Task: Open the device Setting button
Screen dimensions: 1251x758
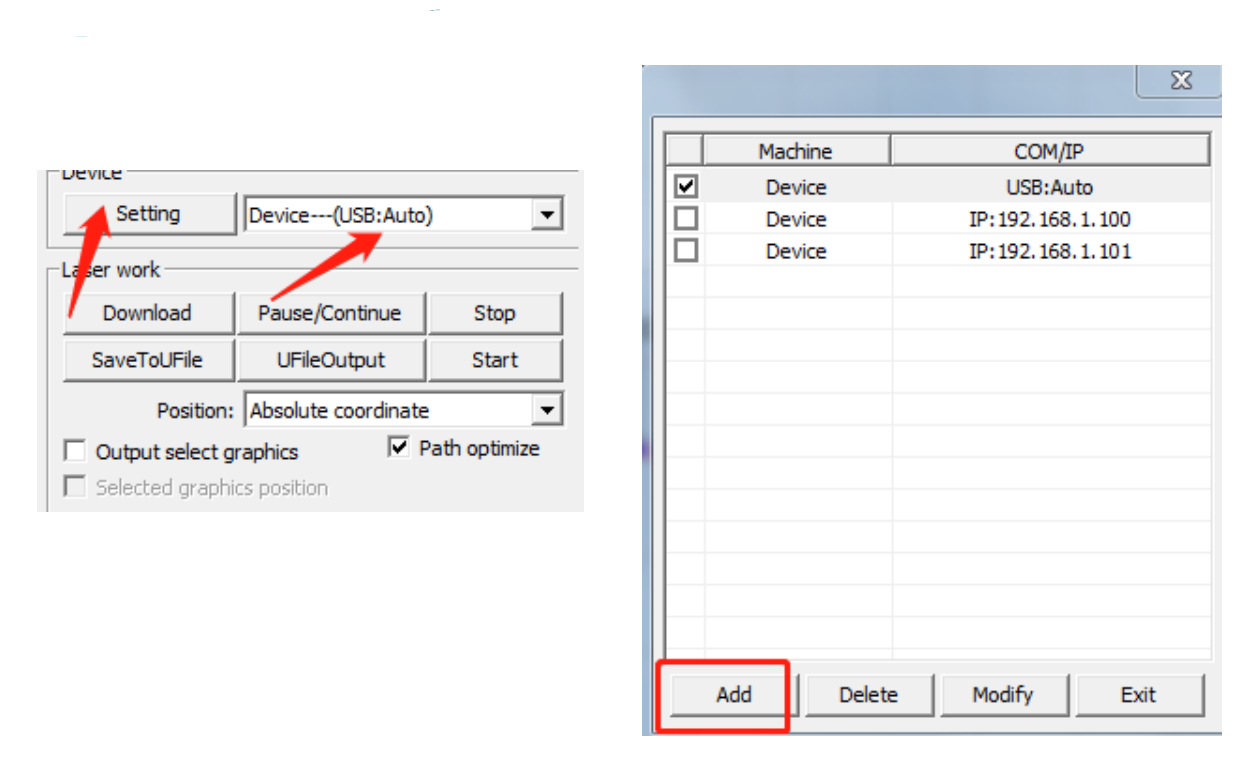Action: (x=149, y=214)
